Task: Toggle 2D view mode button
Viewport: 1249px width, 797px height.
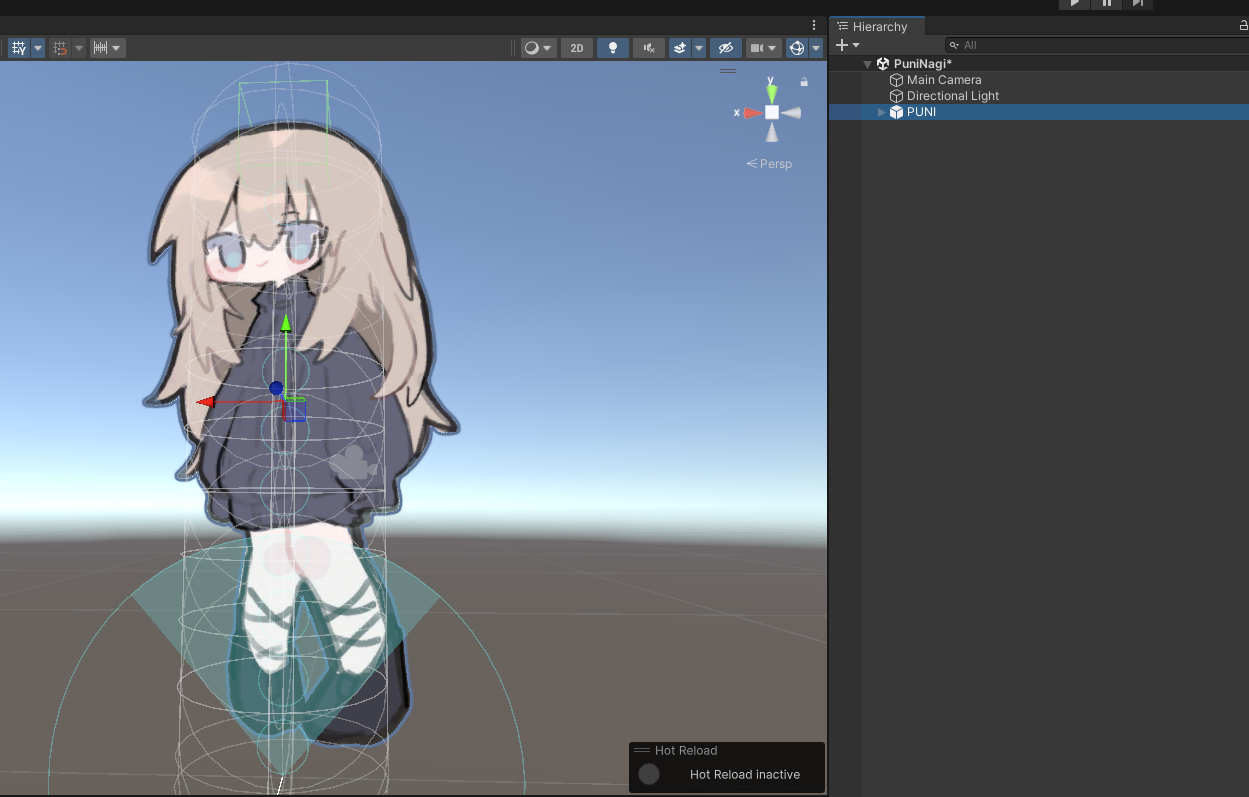Action: 576,48
